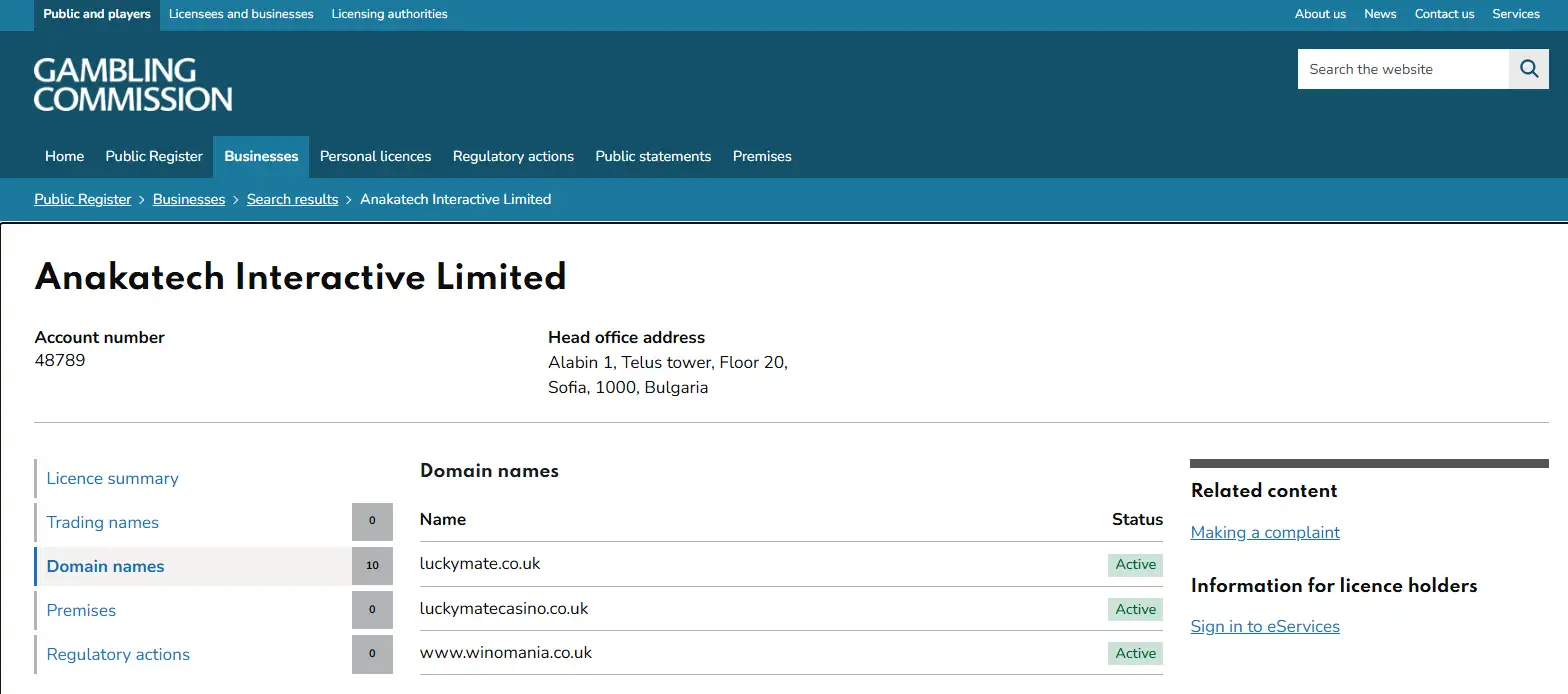1568x694 pixels.
Task: Open Contact us page
Action: (x=1444, y=14)
